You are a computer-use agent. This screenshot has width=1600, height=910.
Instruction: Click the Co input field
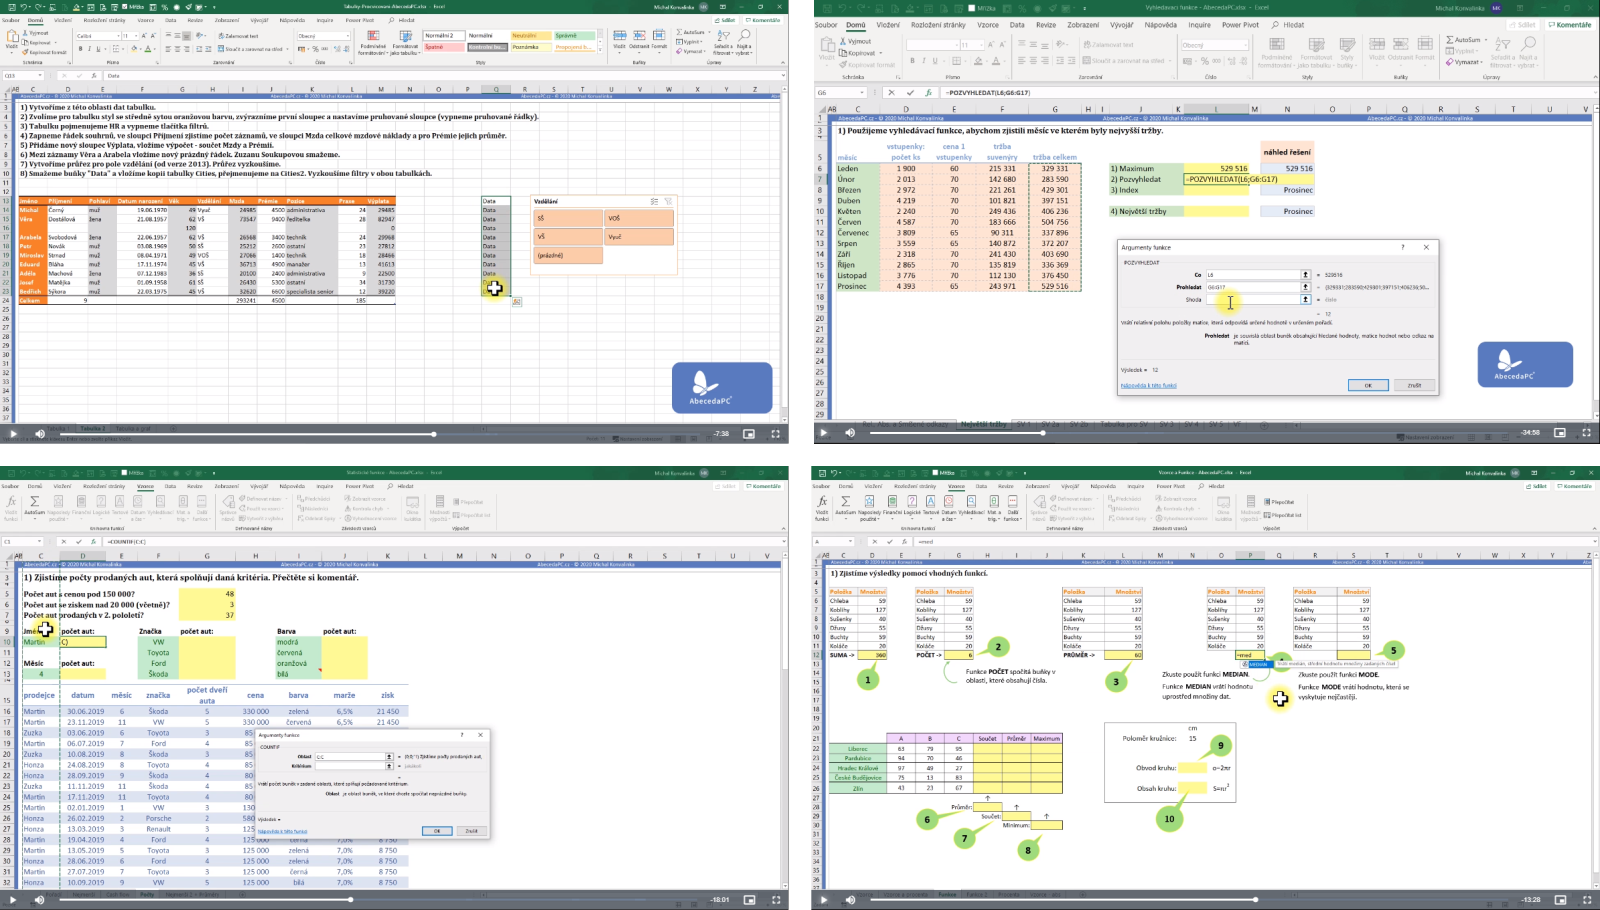point(1252,274)
